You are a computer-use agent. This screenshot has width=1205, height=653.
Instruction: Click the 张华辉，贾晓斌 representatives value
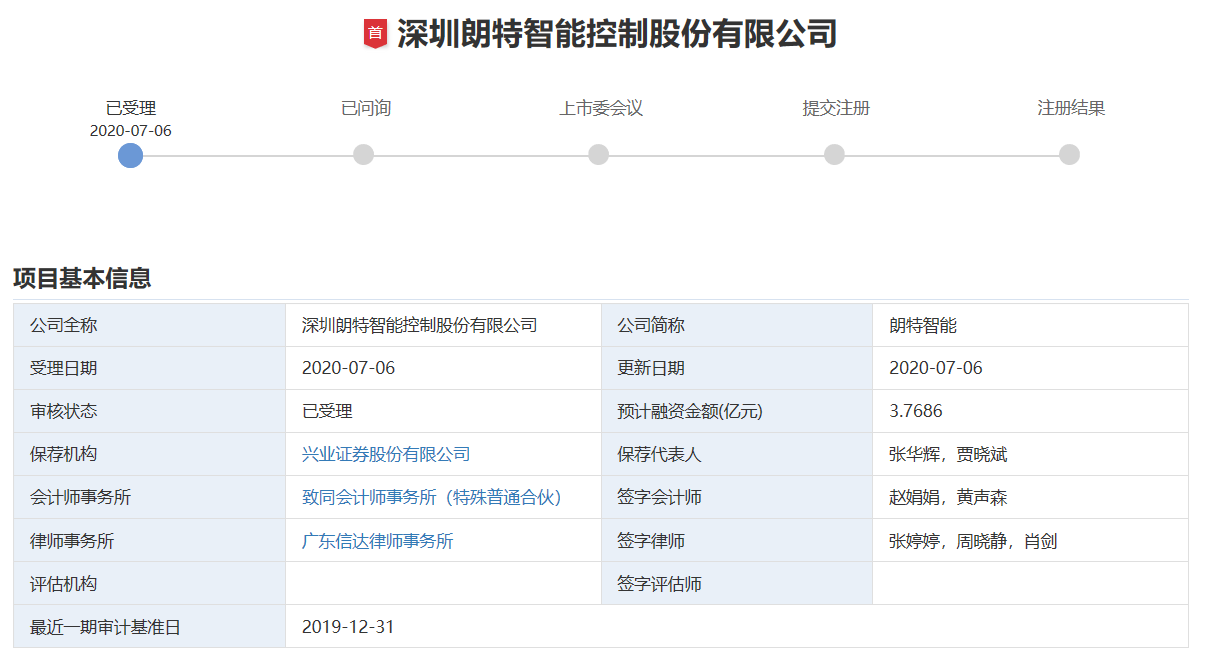[948, 454]
